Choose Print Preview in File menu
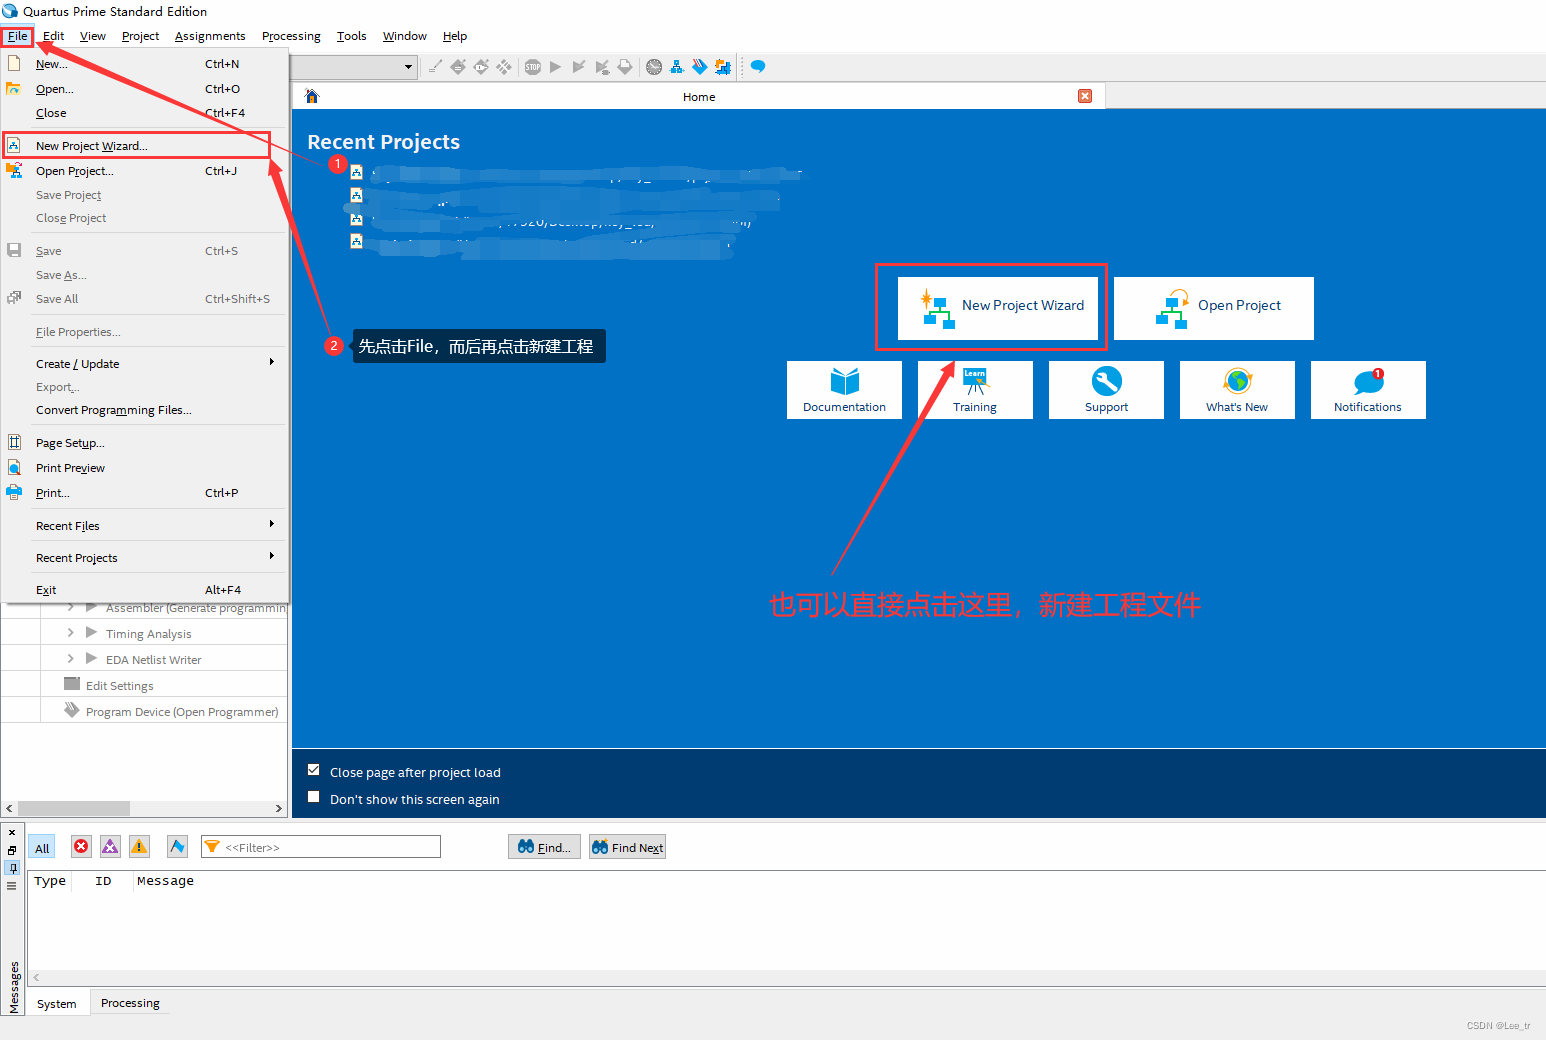Image resolution: width=1546 pixels, height=1040 pixels. point(145,468)
